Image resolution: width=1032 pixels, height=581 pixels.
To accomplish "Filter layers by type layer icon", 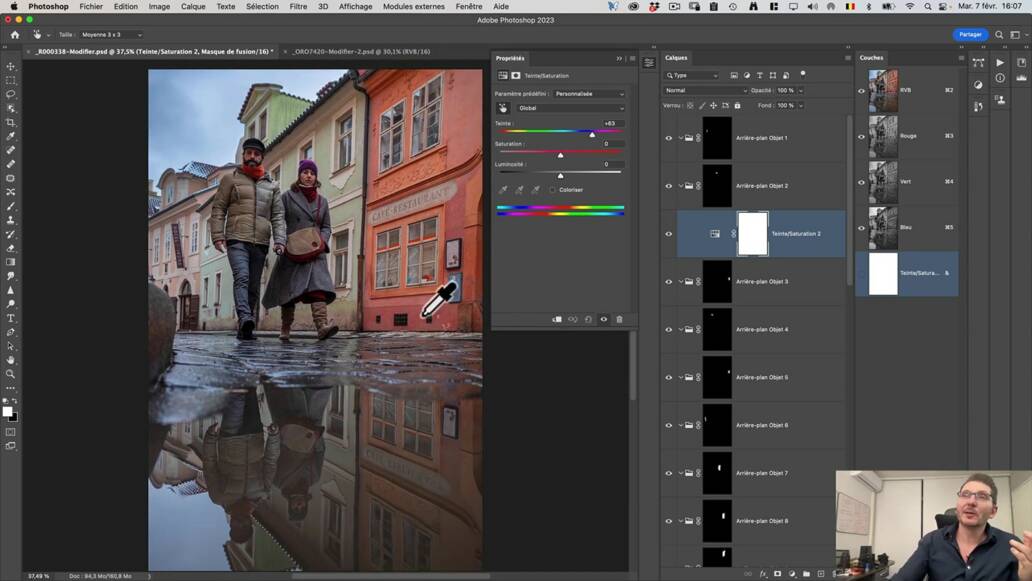I will 760,76.
